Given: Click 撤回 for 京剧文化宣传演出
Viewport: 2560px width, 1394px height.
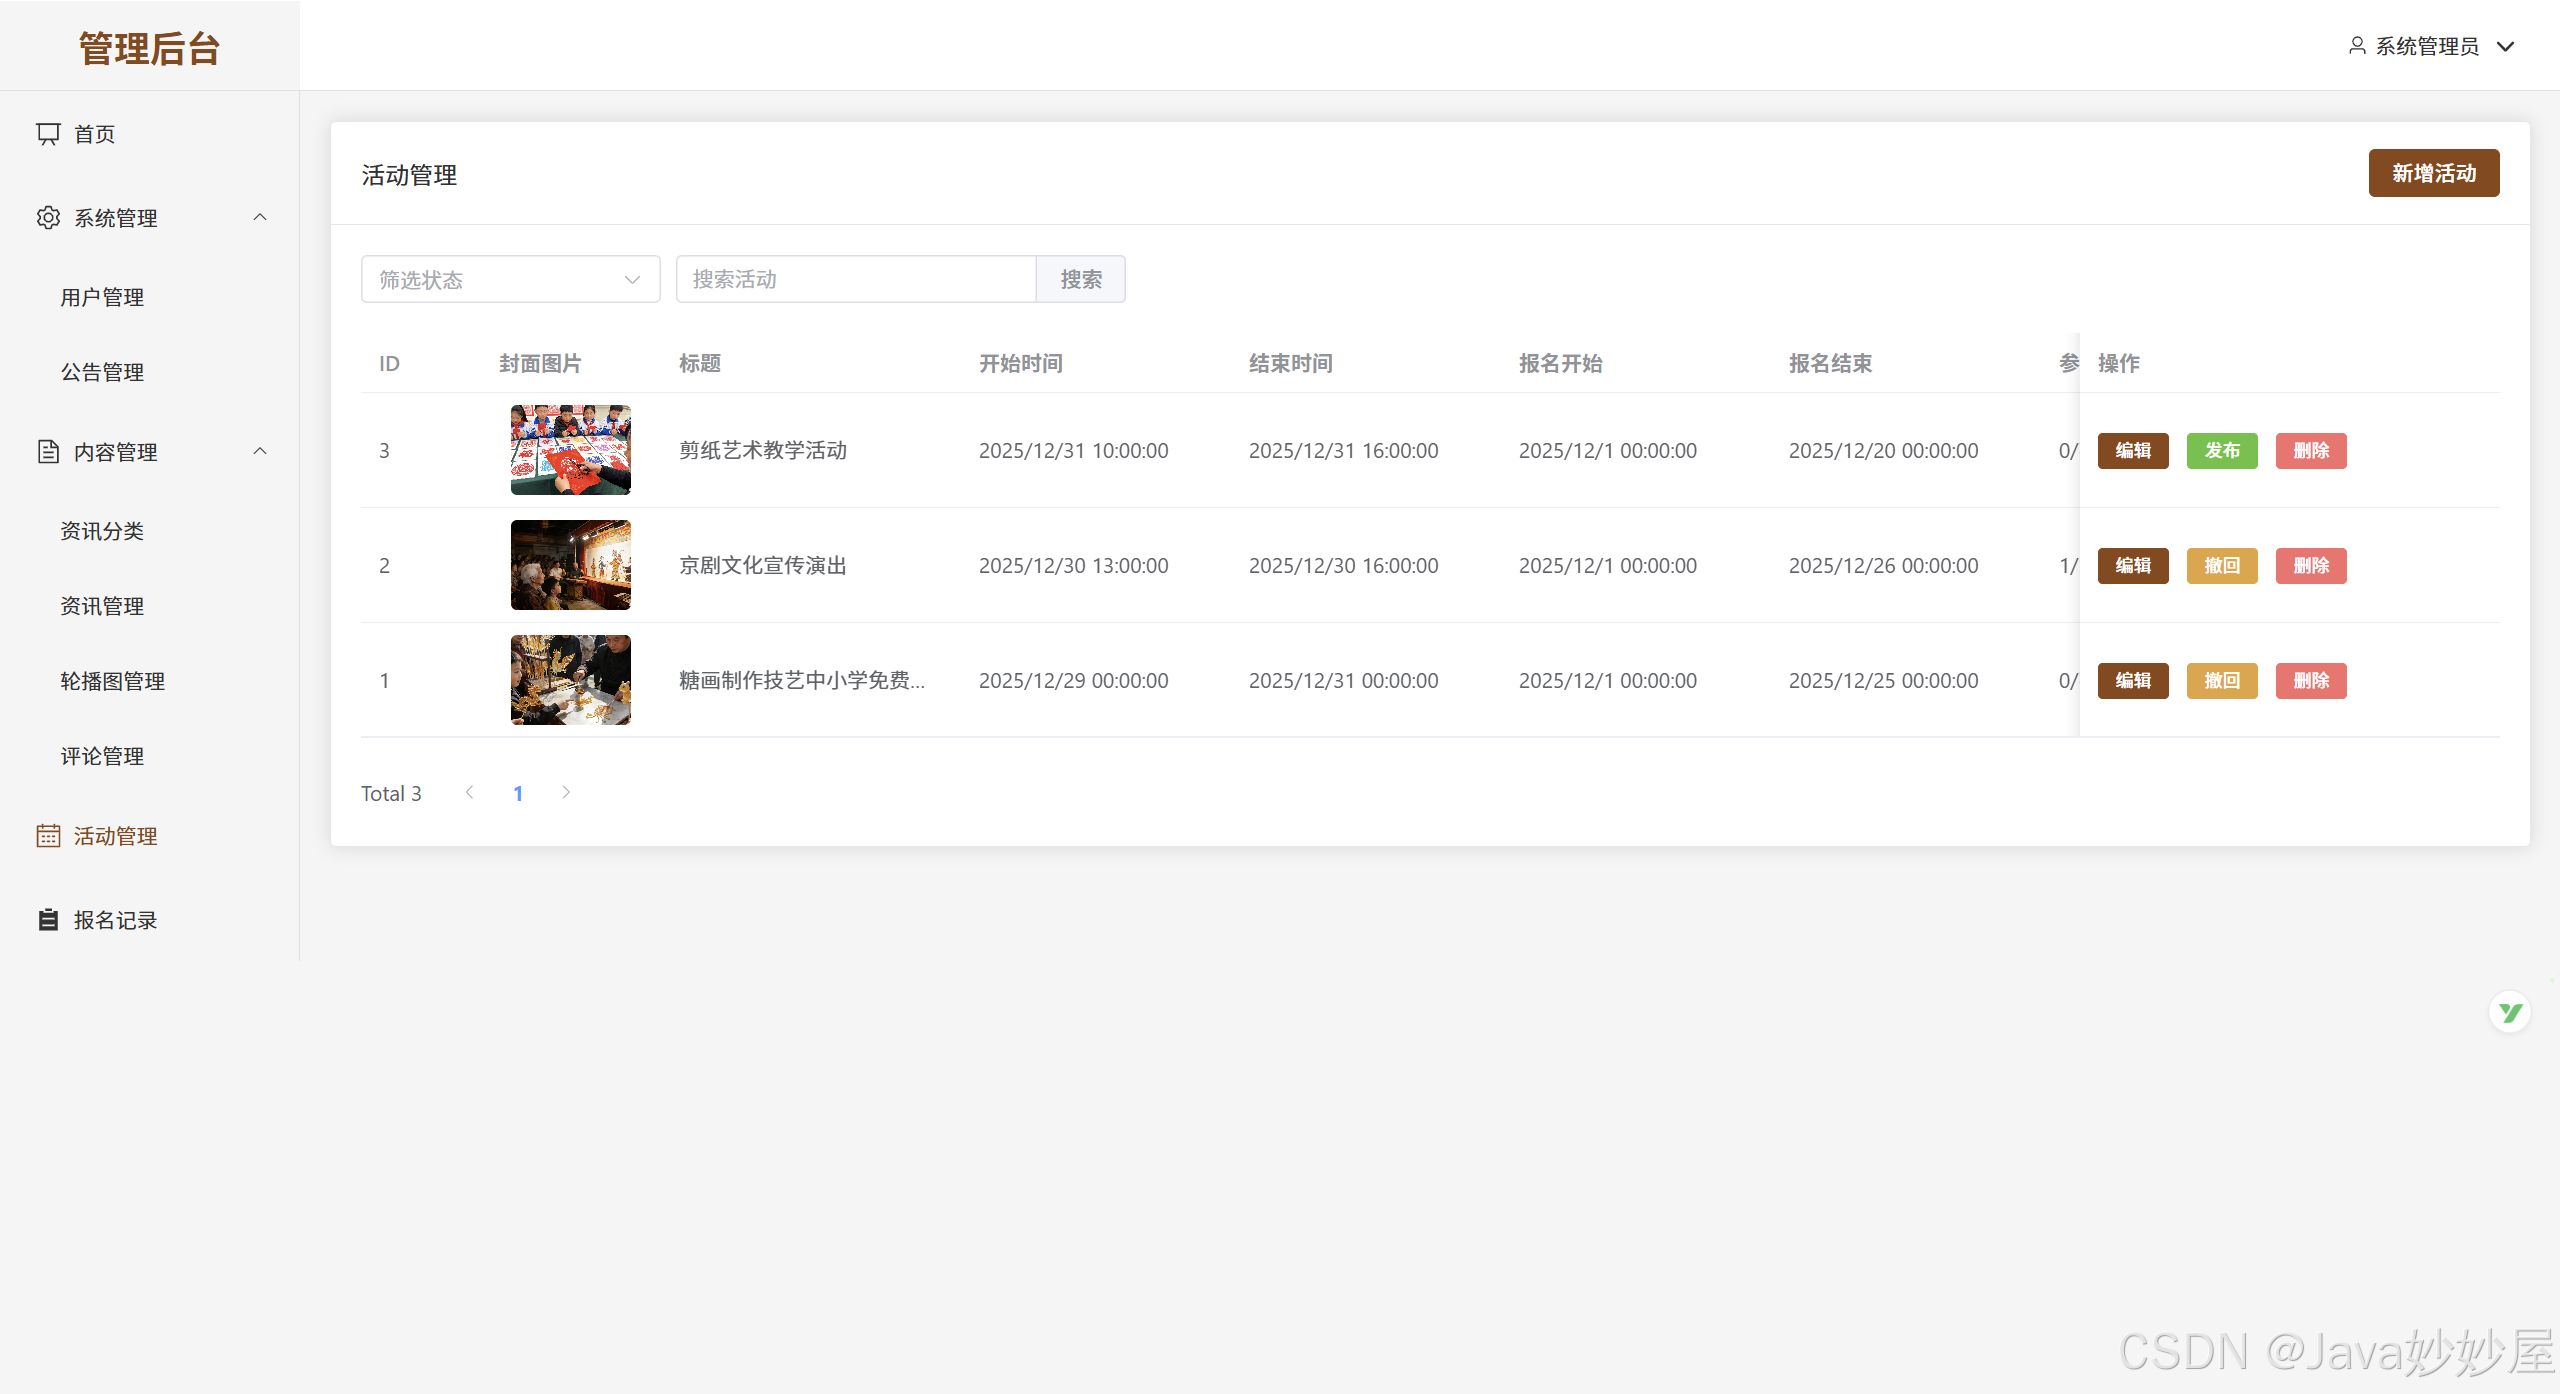Looking at the screenshot, I should (2221, 566).
